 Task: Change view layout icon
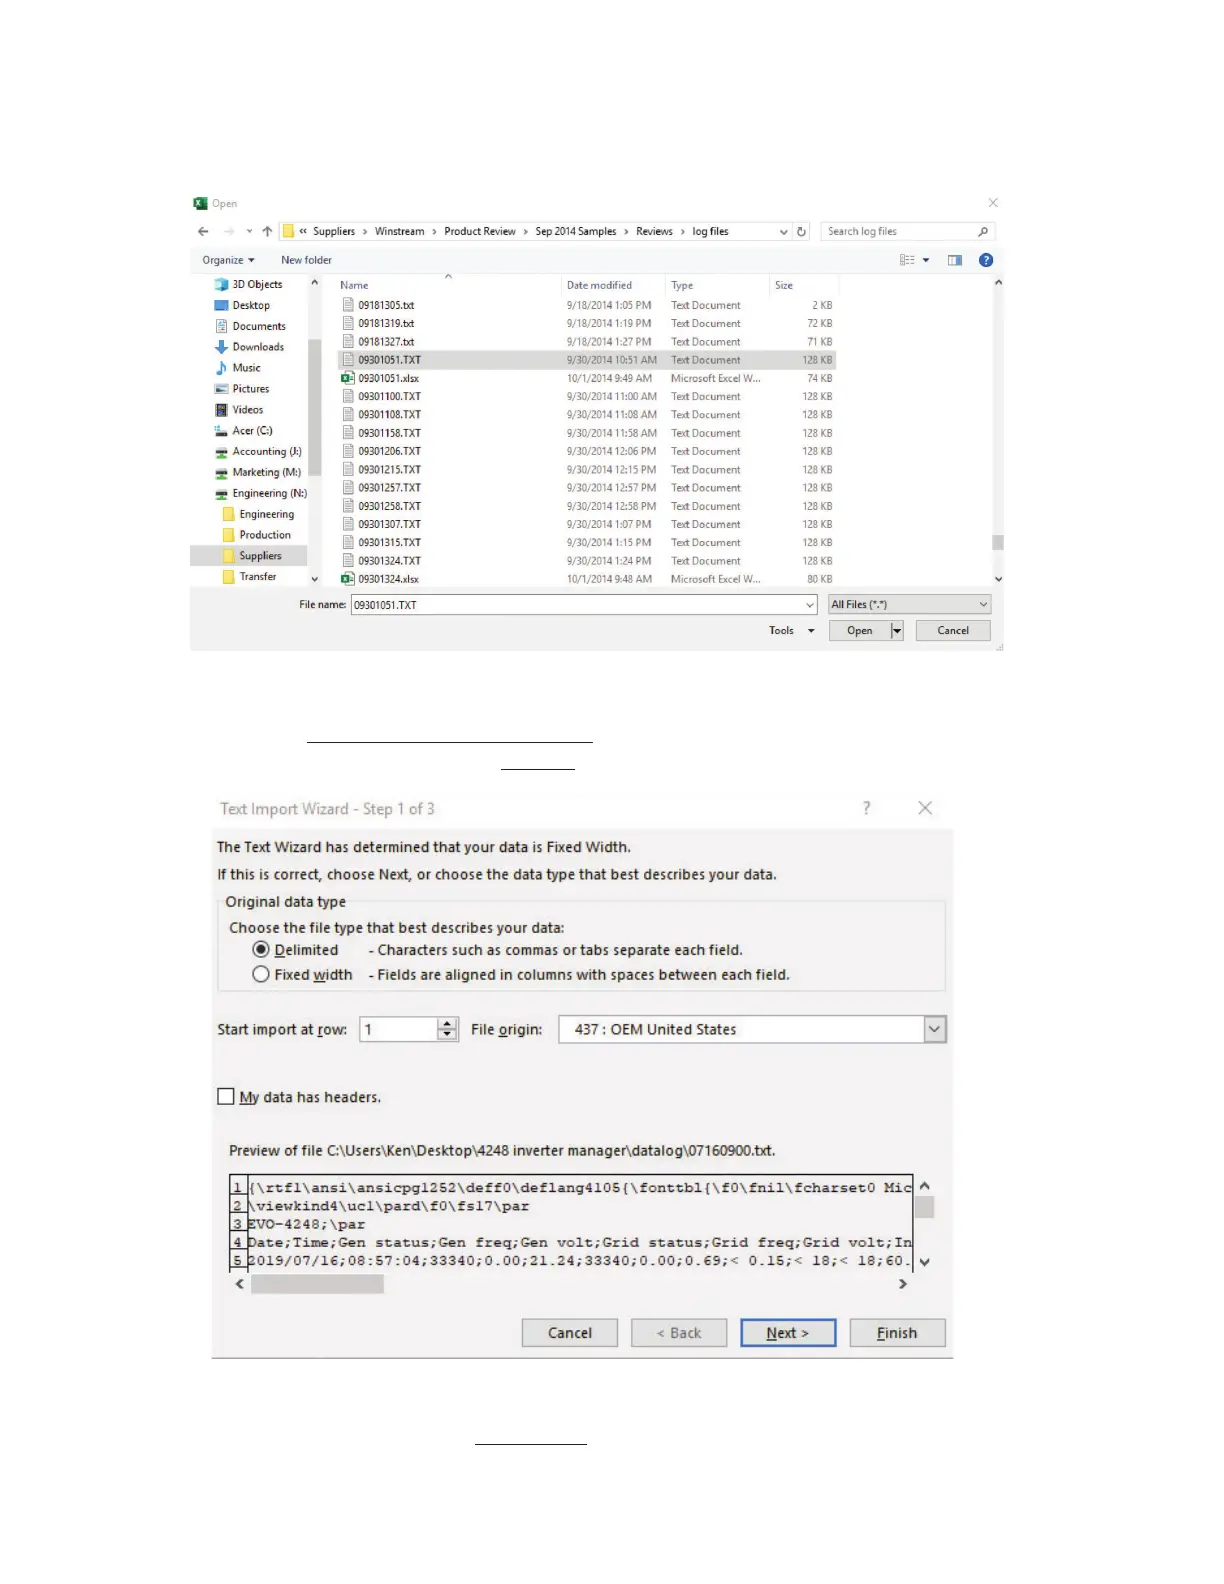click(907, 260)
